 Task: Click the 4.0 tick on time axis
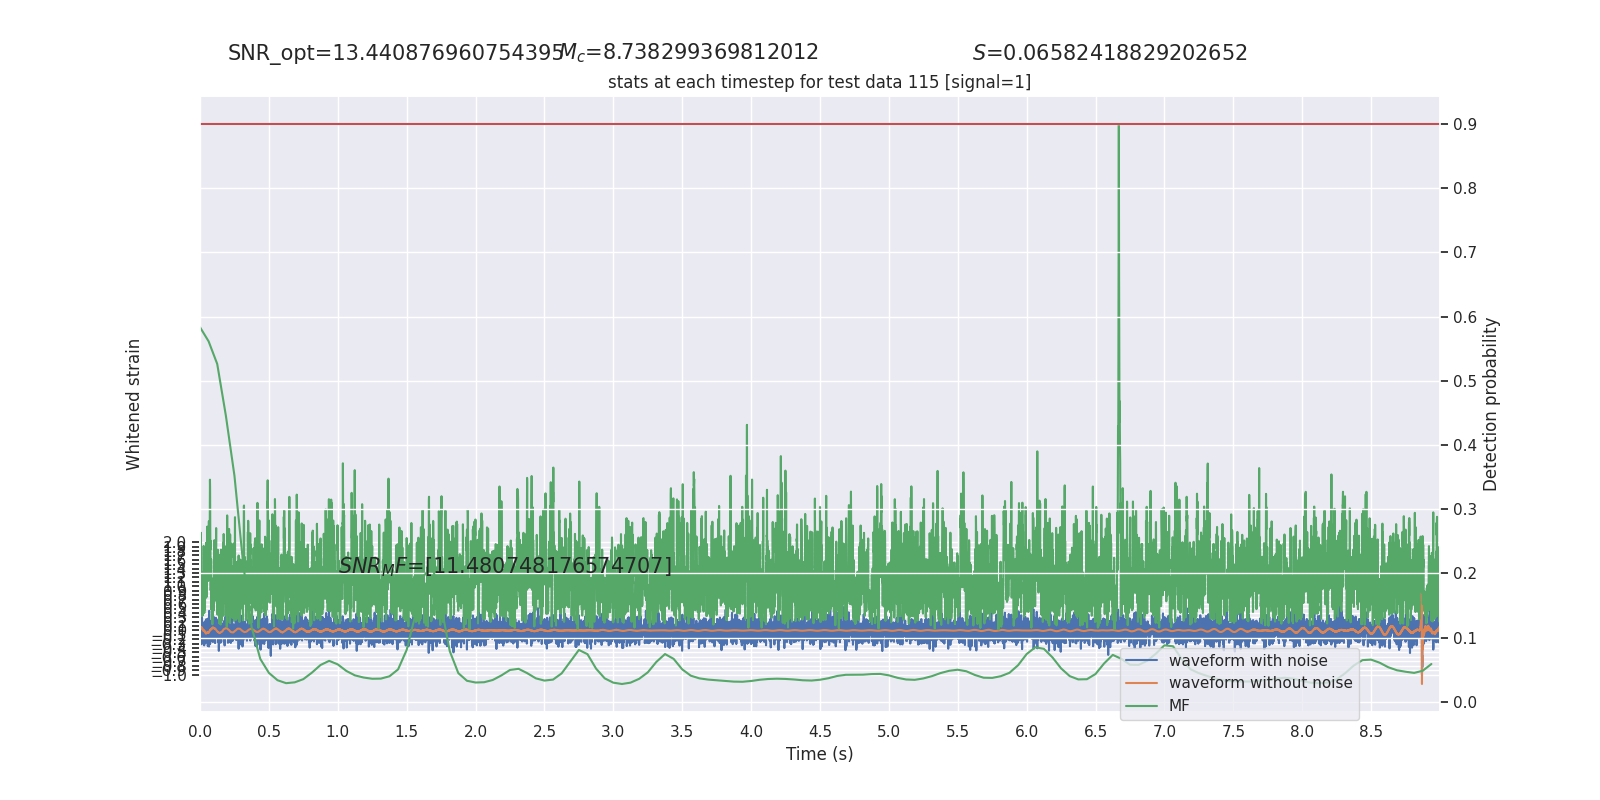[x=751, y=732]
